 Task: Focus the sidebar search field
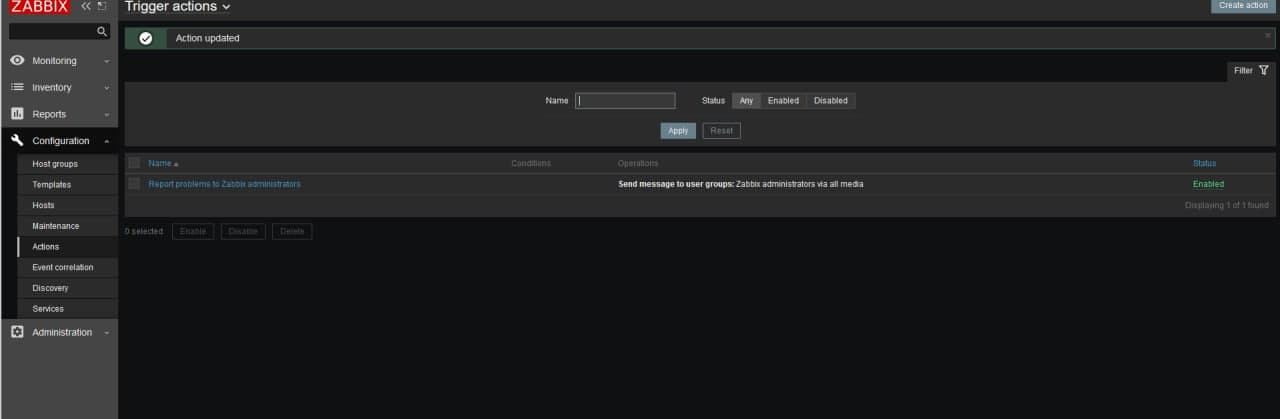[59, 32]
